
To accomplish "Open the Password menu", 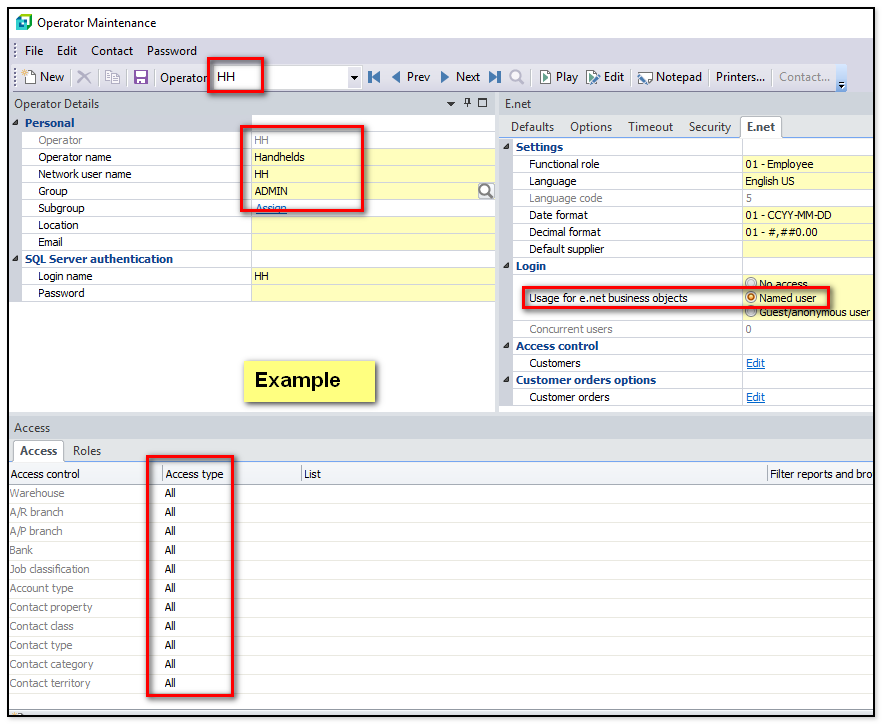I will pyautogui.click(x=172, y=51).
